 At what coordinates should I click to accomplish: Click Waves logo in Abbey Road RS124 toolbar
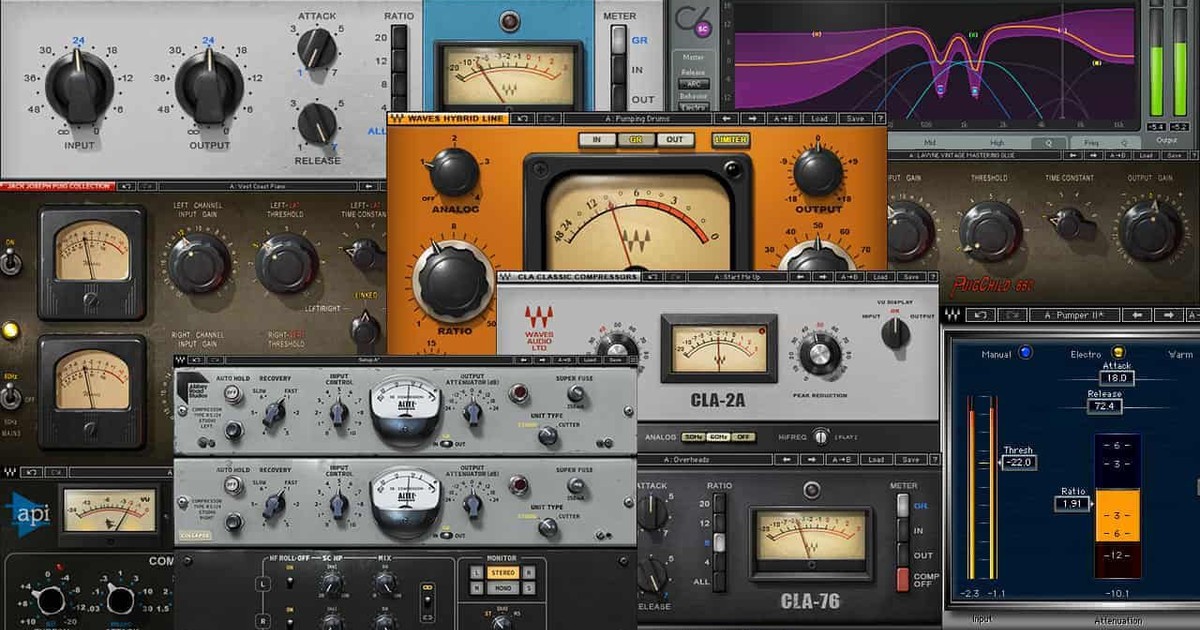180,360
